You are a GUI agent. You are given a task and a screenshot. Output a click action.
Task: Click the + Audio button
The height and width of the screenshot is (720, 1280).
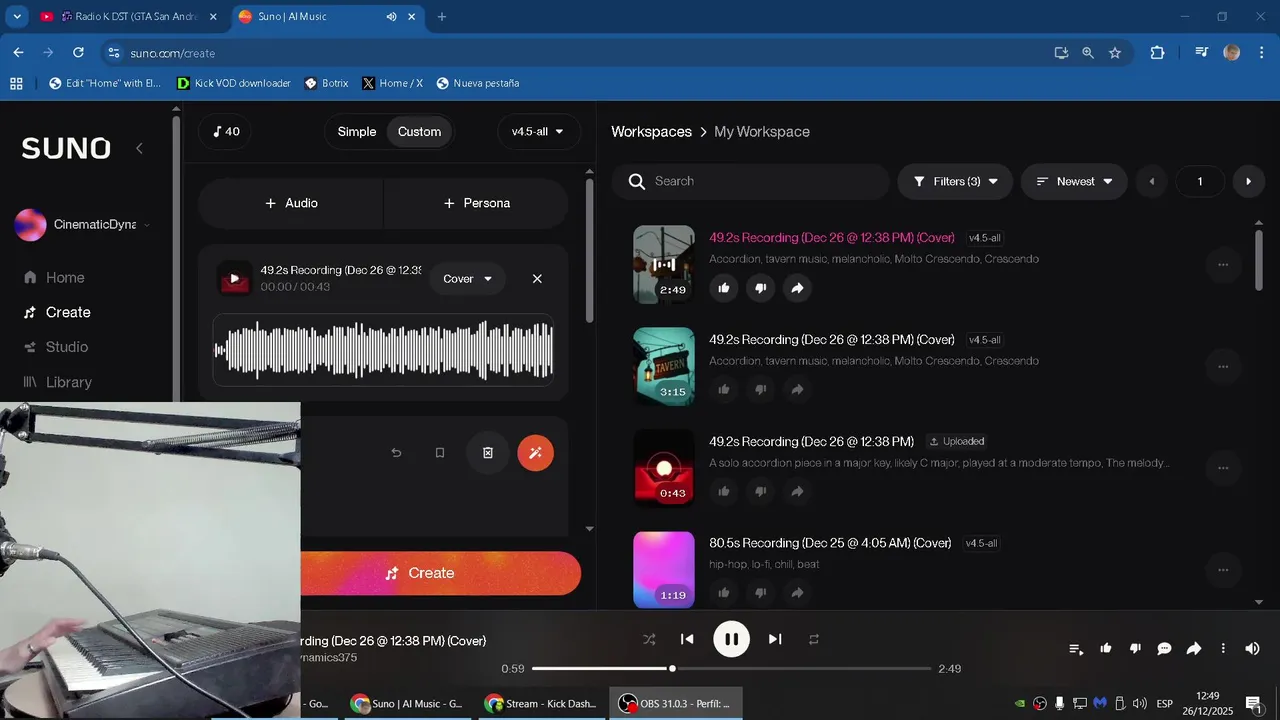[x=291, y=203]
